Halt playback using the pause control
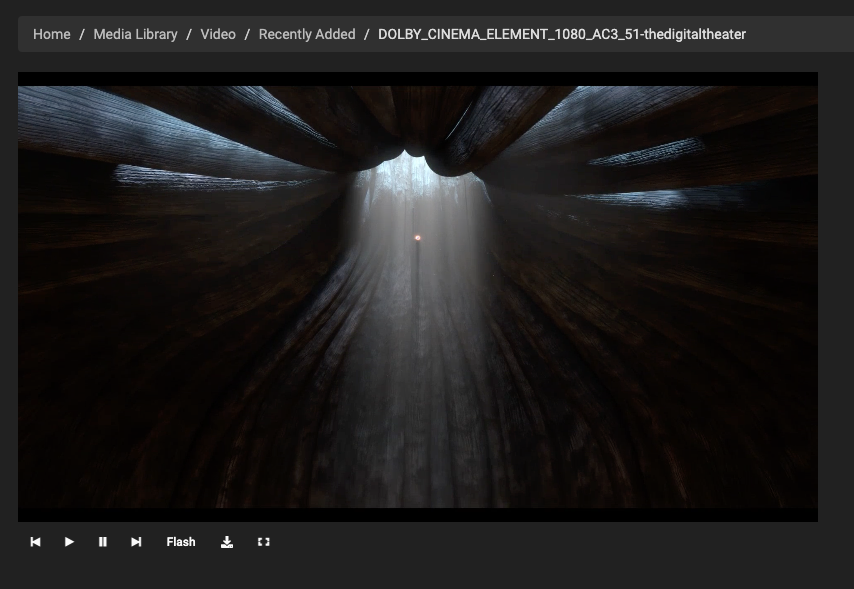The image size is (854, 589). [103, 542]
